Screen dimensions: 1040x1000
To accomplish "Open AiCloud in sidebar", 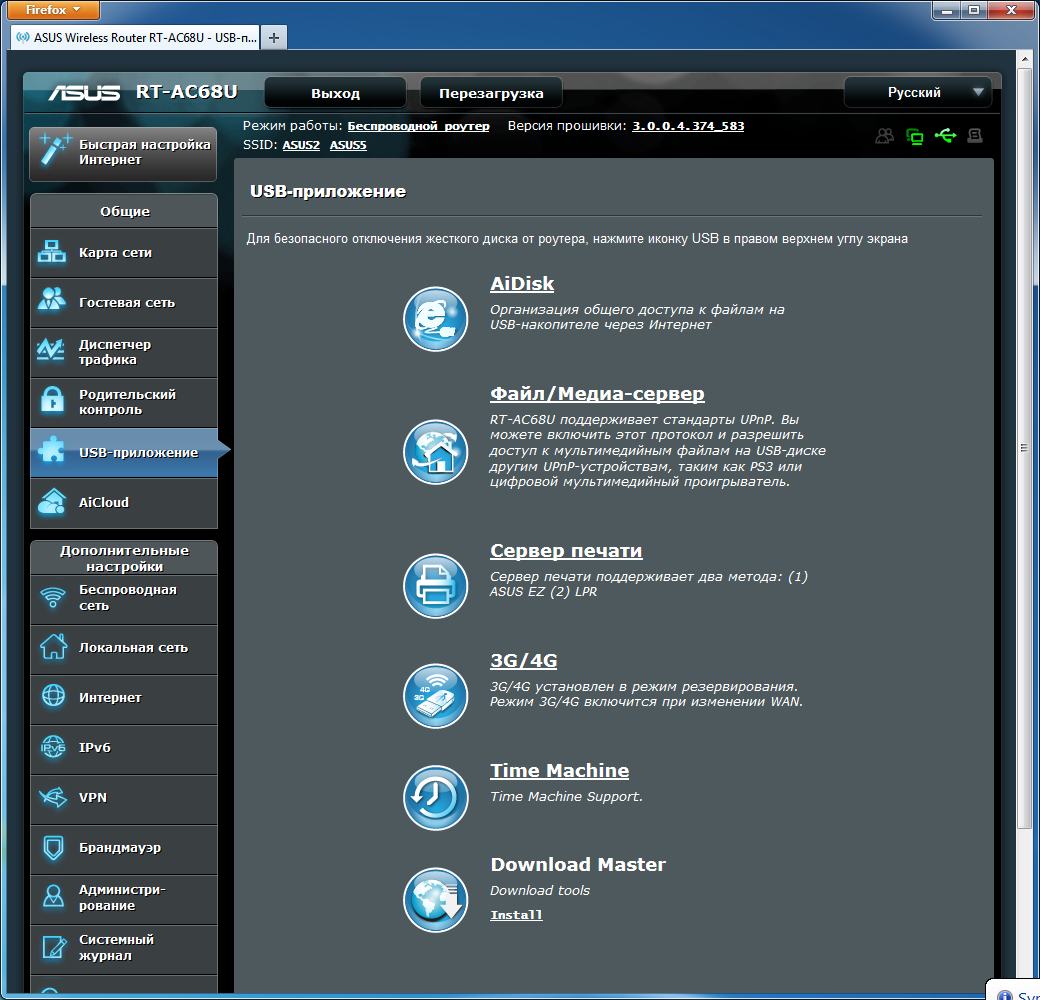I will pyautogui.click(x=123, y=503).
